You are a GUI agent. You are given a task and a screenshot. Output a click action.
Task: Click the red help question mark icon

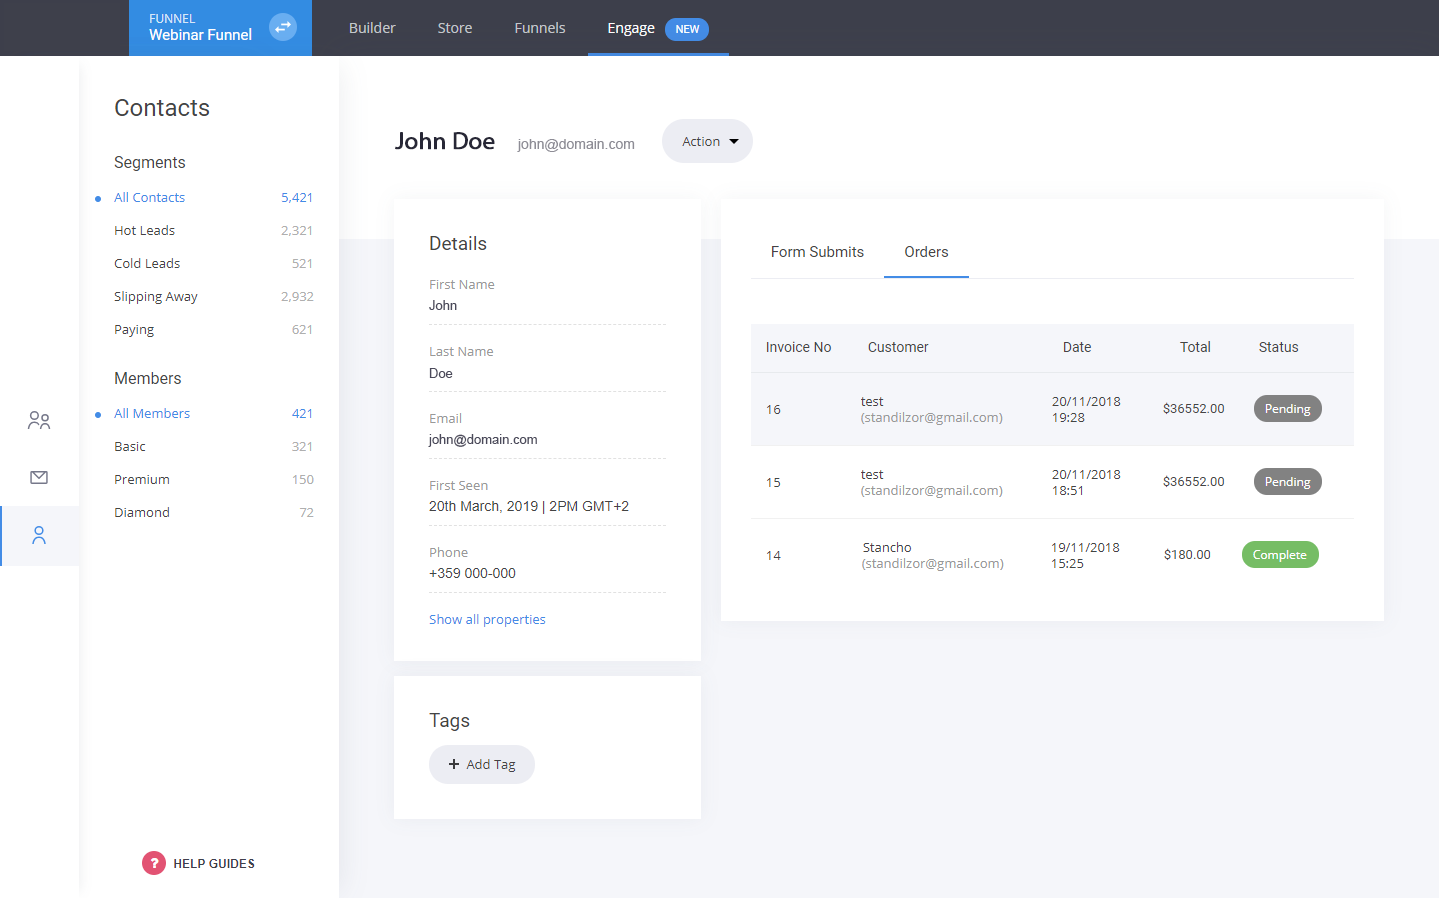[154, 863]
